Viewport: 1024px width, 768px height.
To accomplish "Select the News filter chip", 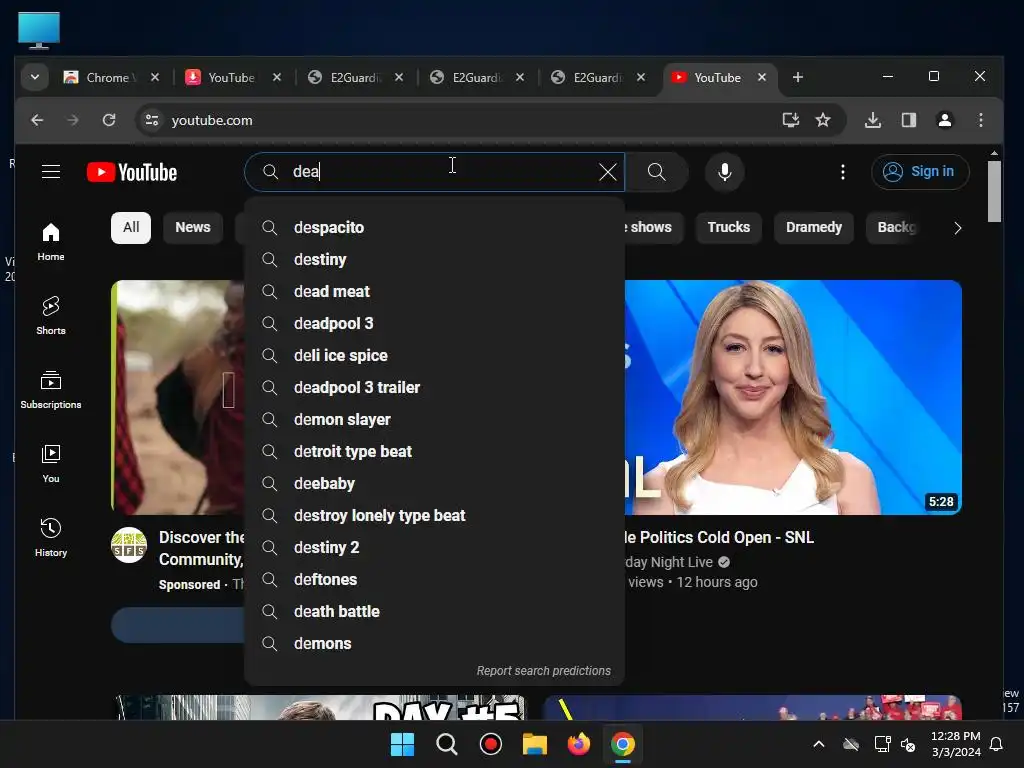I will point(193,227).
